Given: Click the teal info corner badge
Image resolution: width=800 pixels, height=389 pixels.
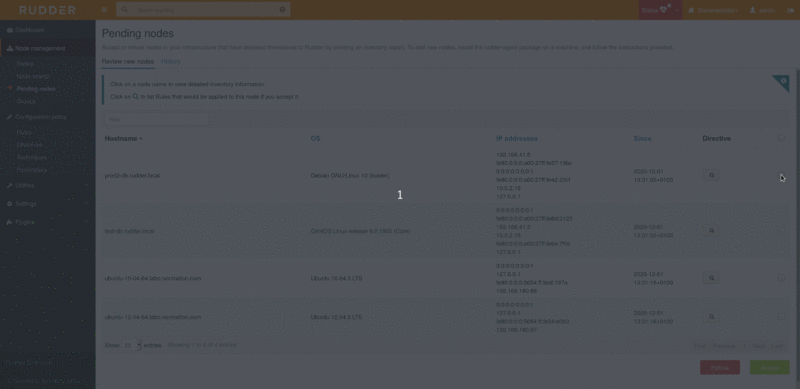Looking at the screenshot, I should 783,81.
